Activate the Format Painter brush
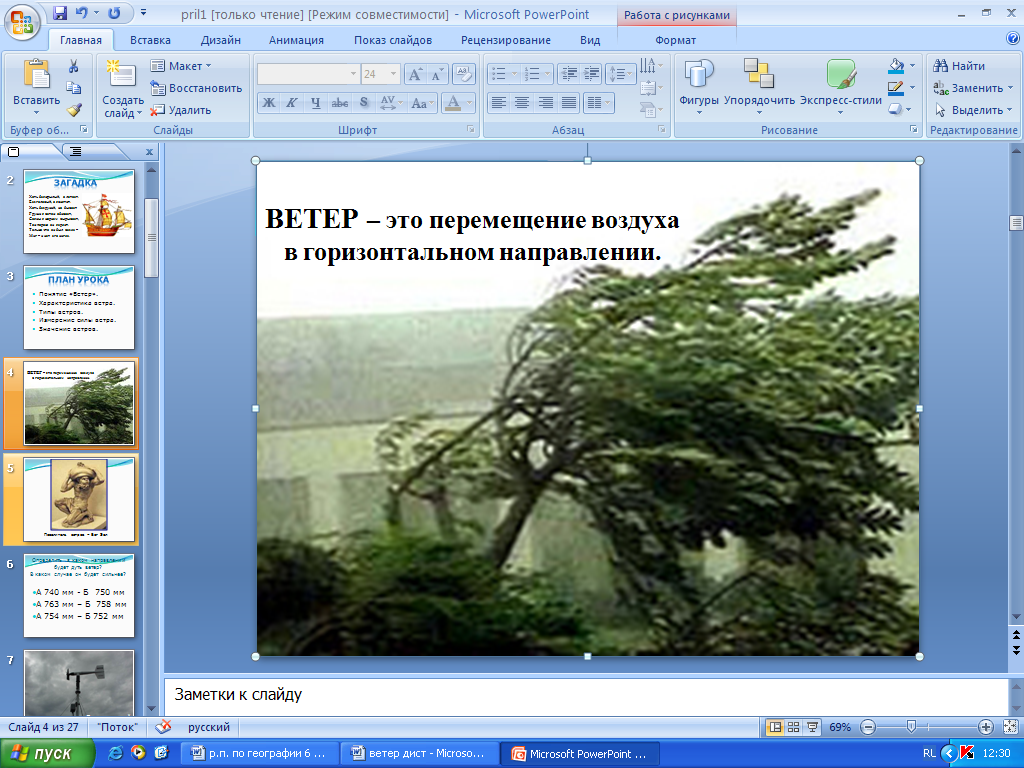Image resolution: width=1024 pixels, height=768 pixels. tap(73, 110)
